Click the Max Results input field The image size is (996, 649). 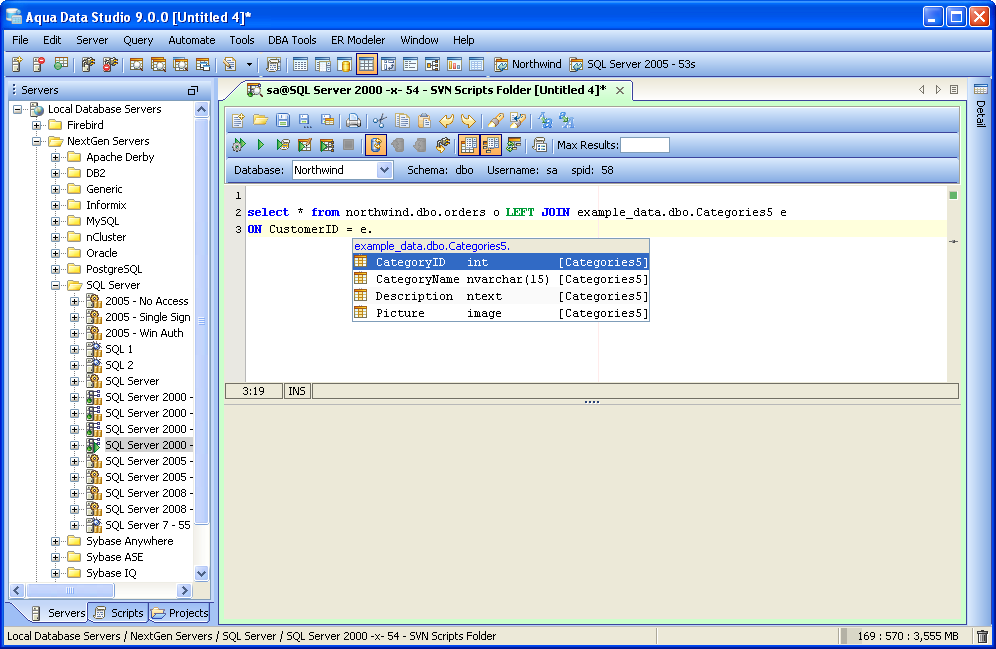point(645,145)
